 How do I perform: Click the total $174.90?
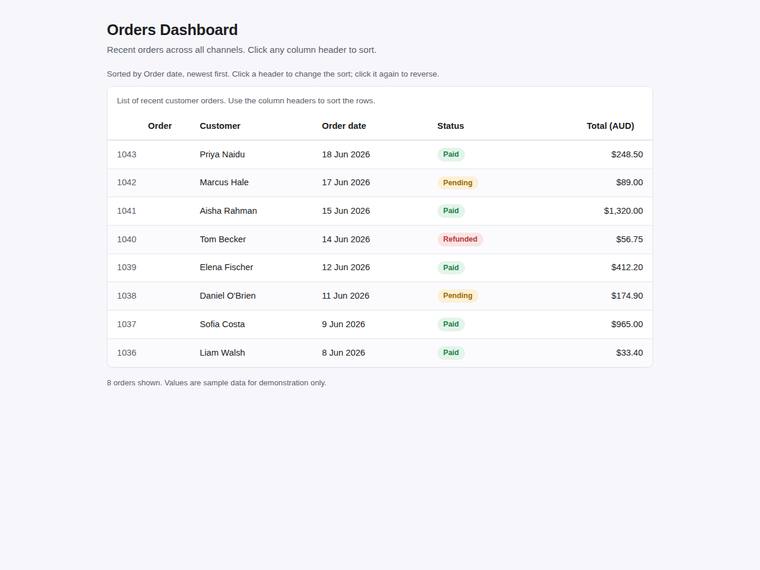pyautogui.click(x=627, y=296)
